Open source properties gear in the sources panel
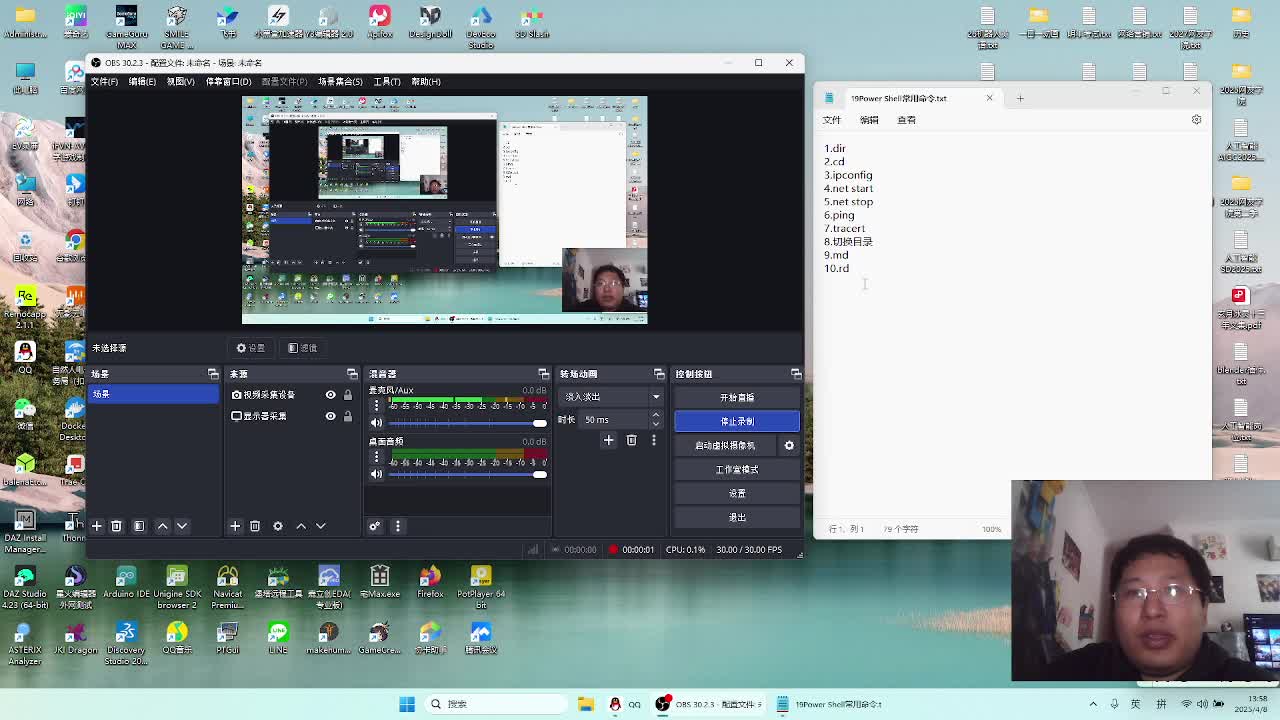 coord(278,526)
